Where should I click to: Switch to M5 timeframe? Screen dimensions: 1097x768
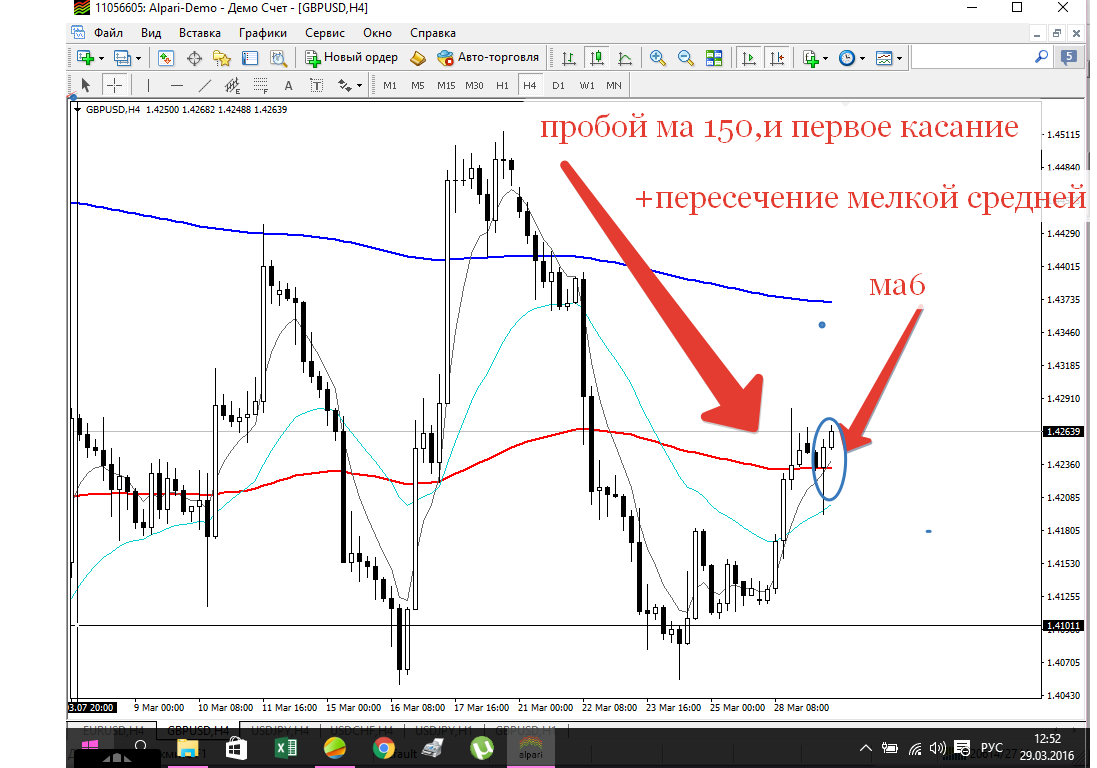pyautogui.click(x=418, y=85)
